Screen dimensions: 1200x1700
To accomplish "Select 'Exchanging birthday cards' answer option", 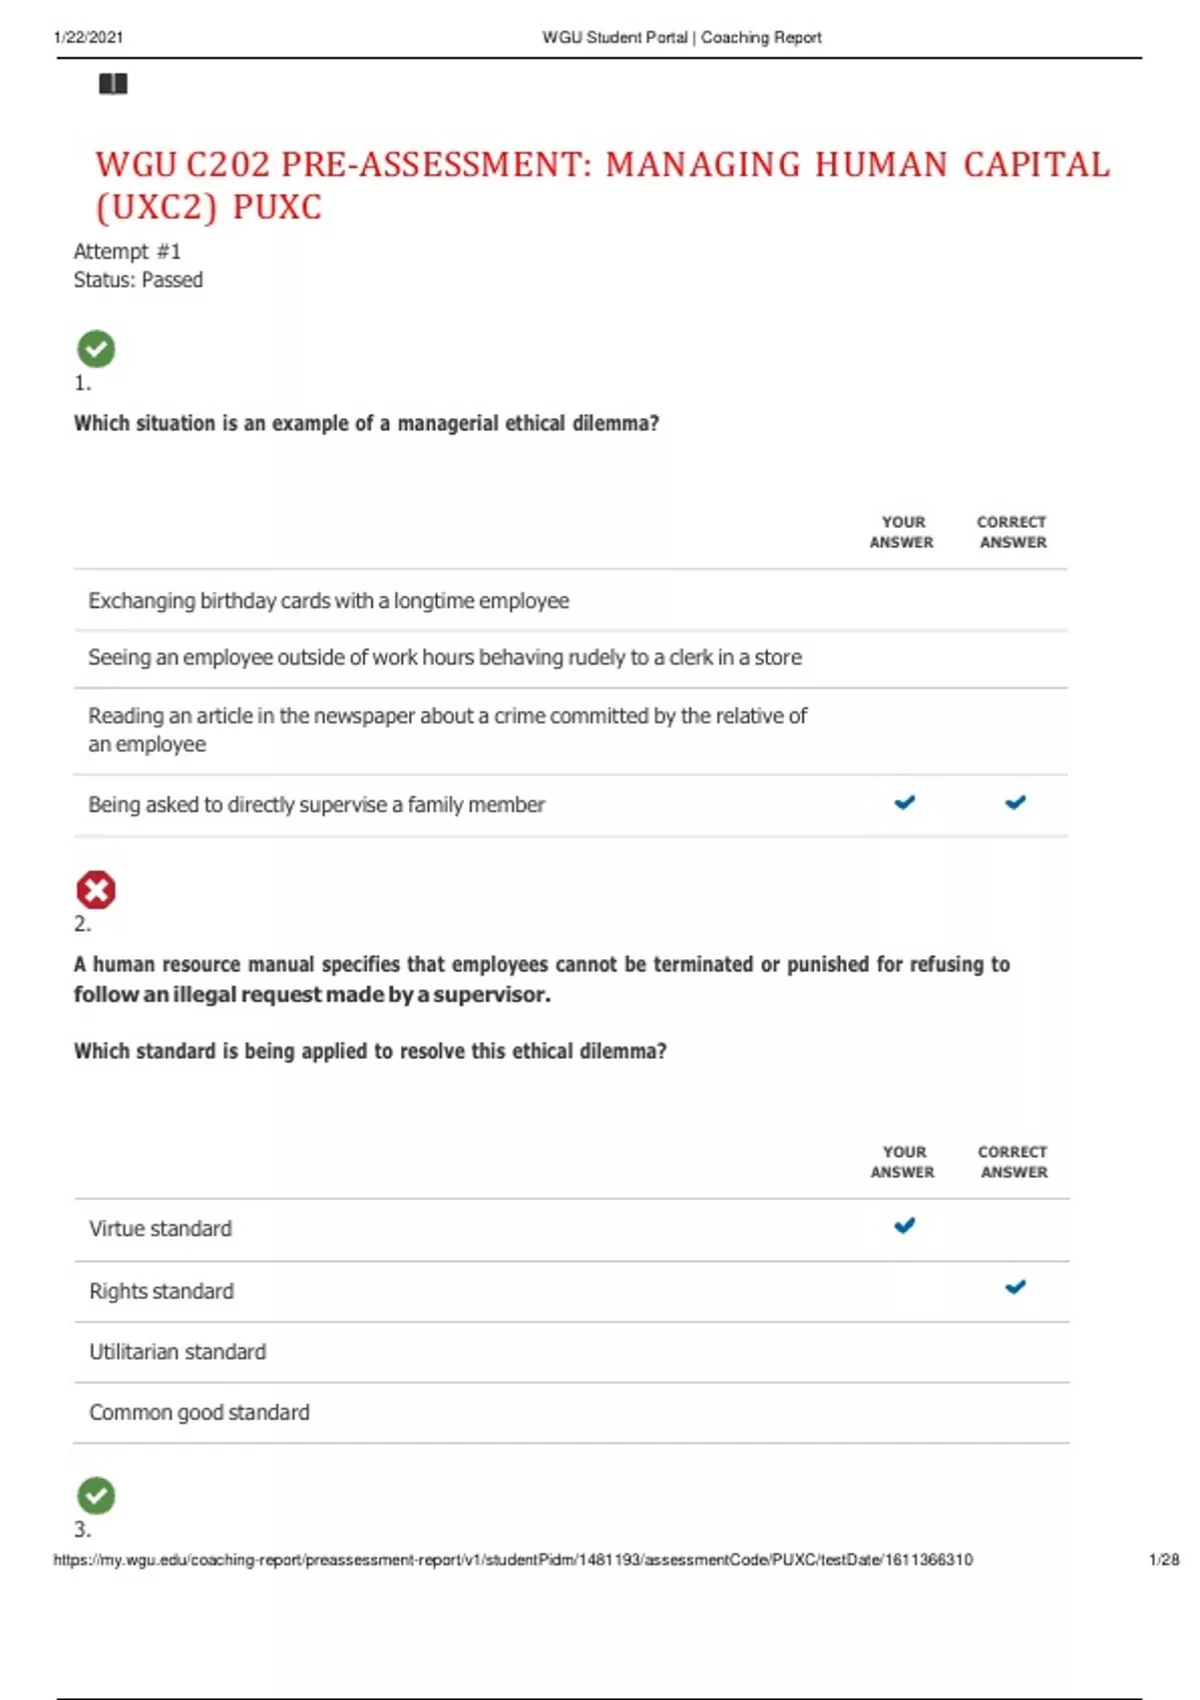I will tap(329, 601).
